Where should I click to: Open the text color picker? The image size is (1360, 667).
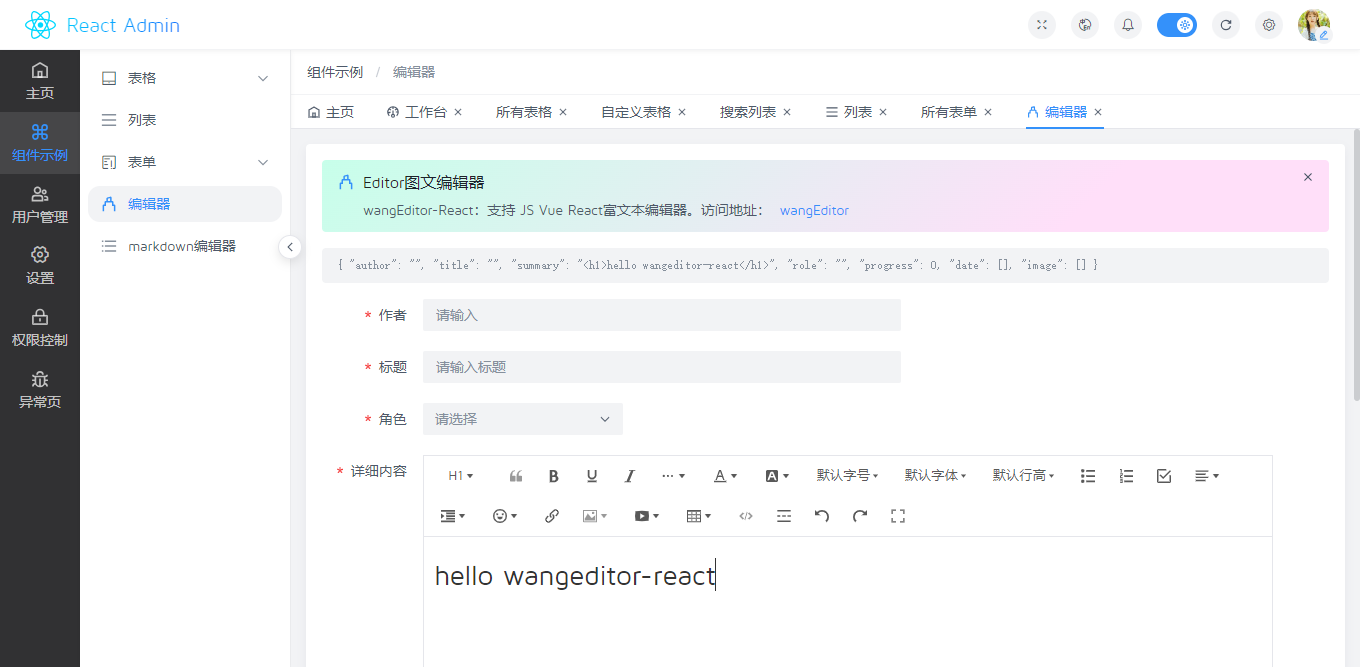pos(721,476)
